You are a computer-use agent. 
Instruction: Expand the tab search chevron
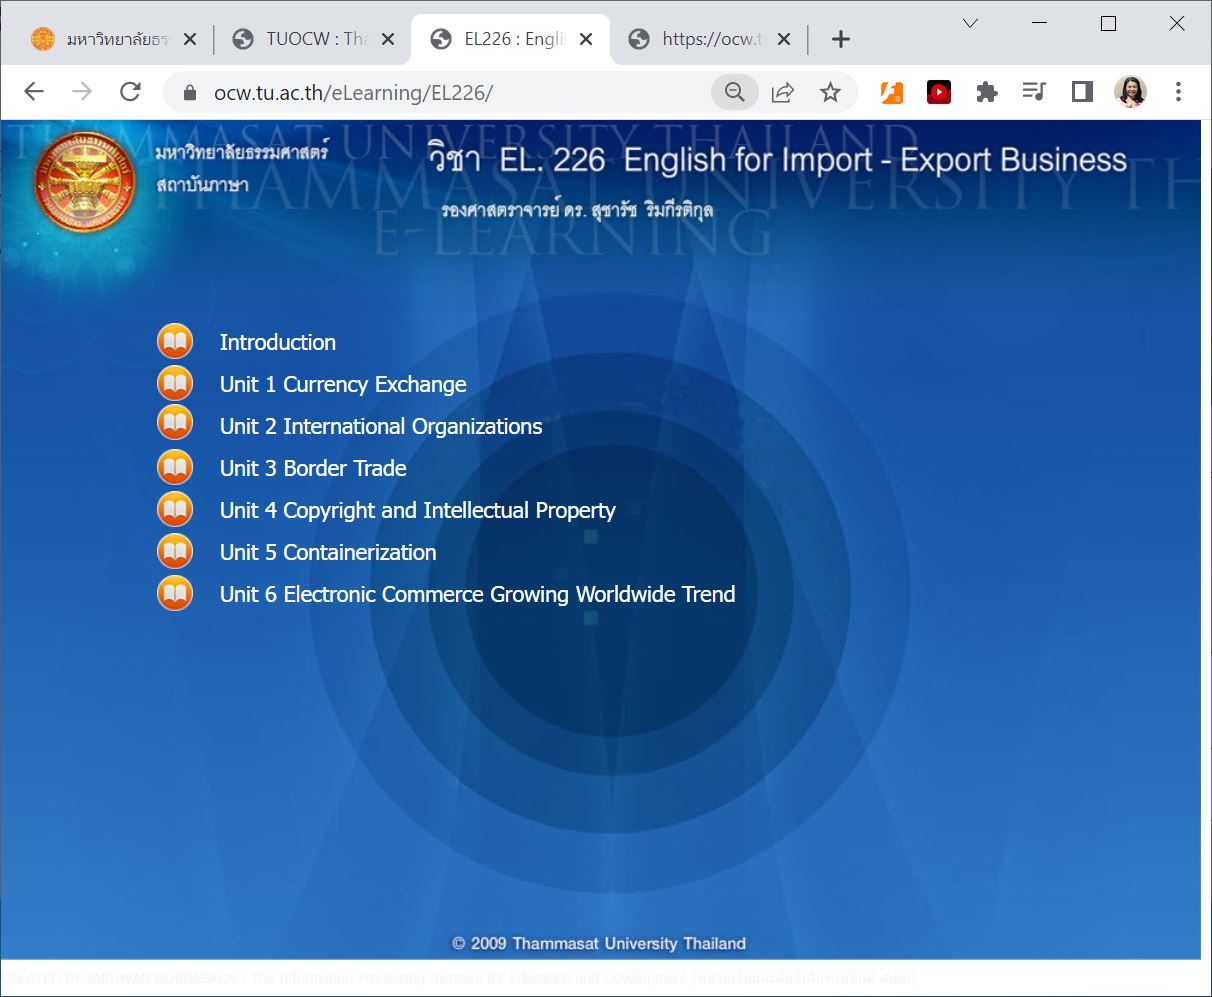pyautogui.click(x=970, y=24)
